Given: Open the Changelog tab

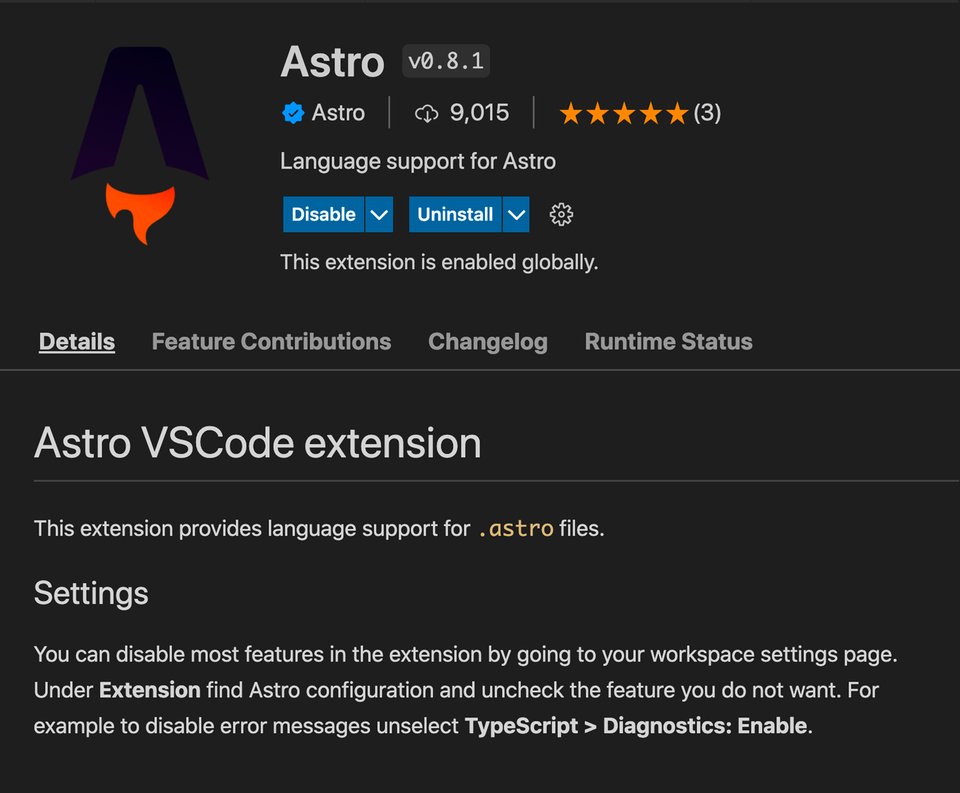Looking at the screenshot, I should (x=488, y=342).
